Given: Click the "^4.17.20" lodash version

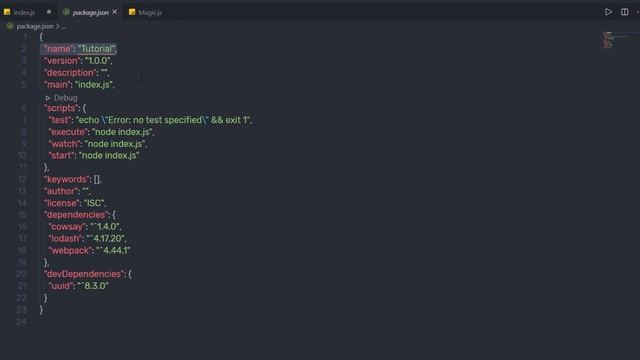Looking at the screenshot, I should (x=106, y=238).
